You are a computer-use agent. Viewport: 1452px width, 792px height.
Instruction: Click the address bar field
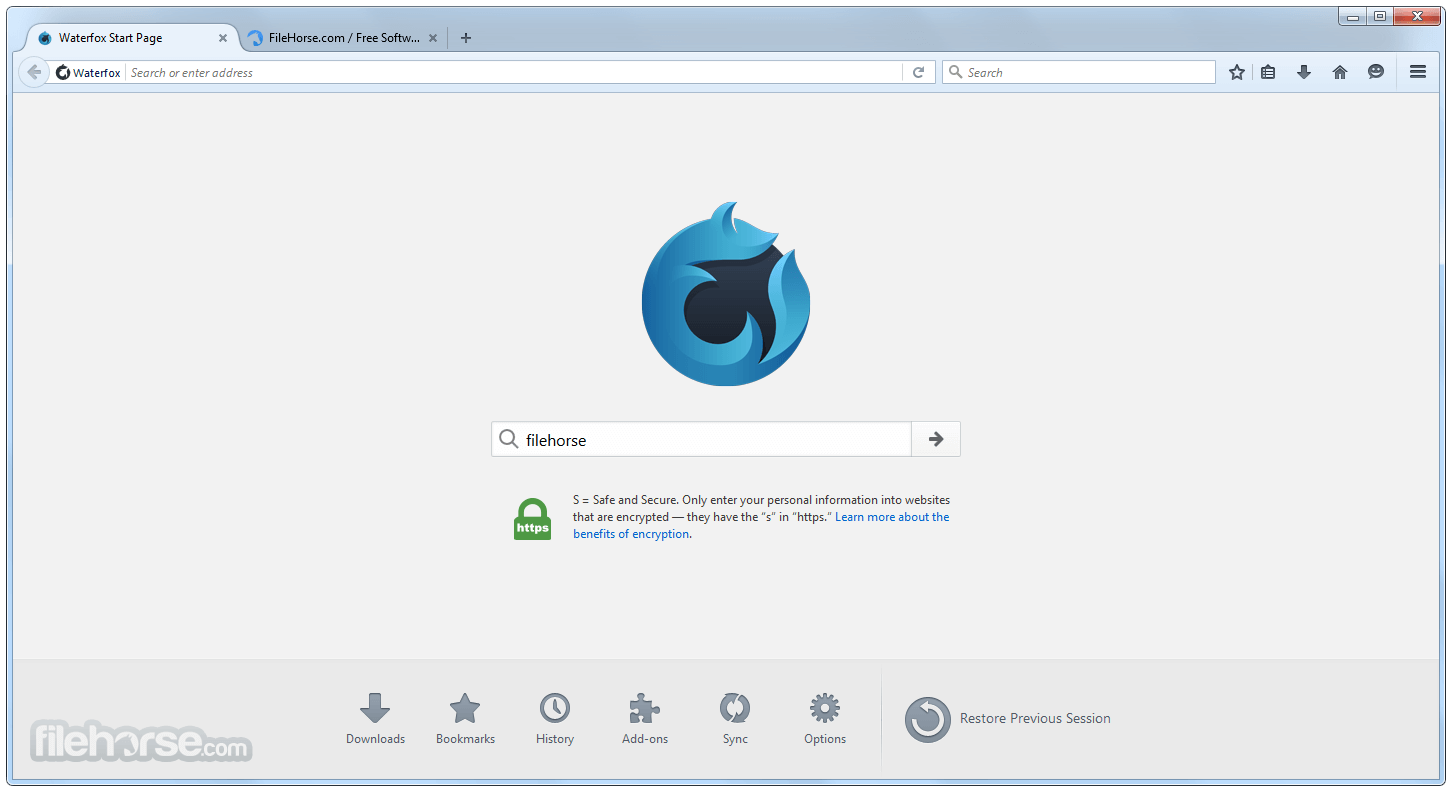pyautogui.click(x=515, y=72)
